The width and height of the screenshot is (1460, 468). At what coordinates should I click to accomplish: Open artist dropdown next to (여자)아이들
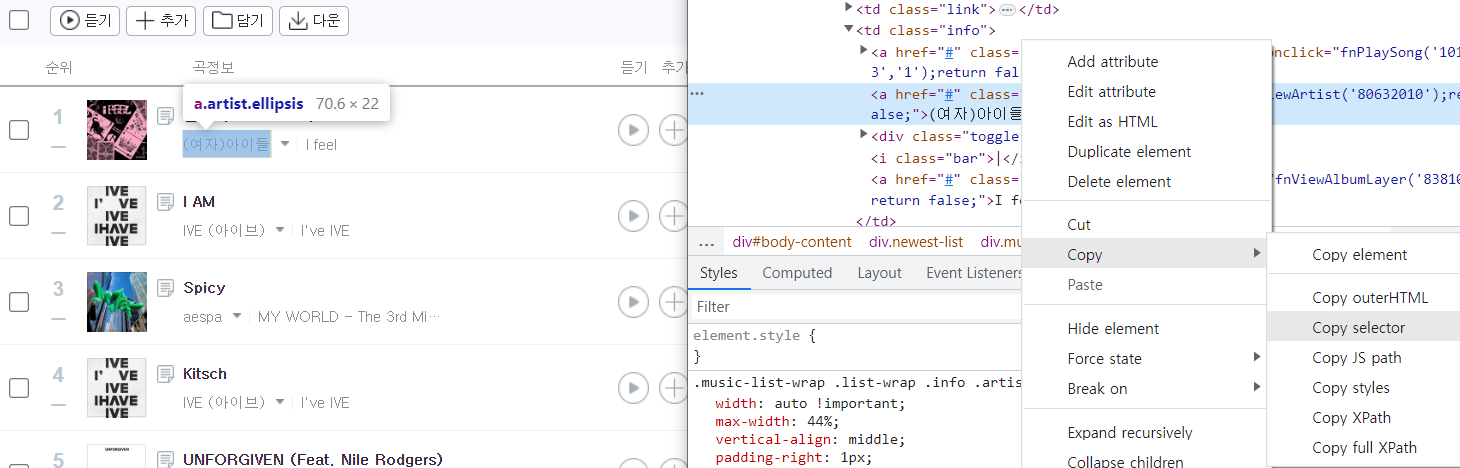point(285,144)
